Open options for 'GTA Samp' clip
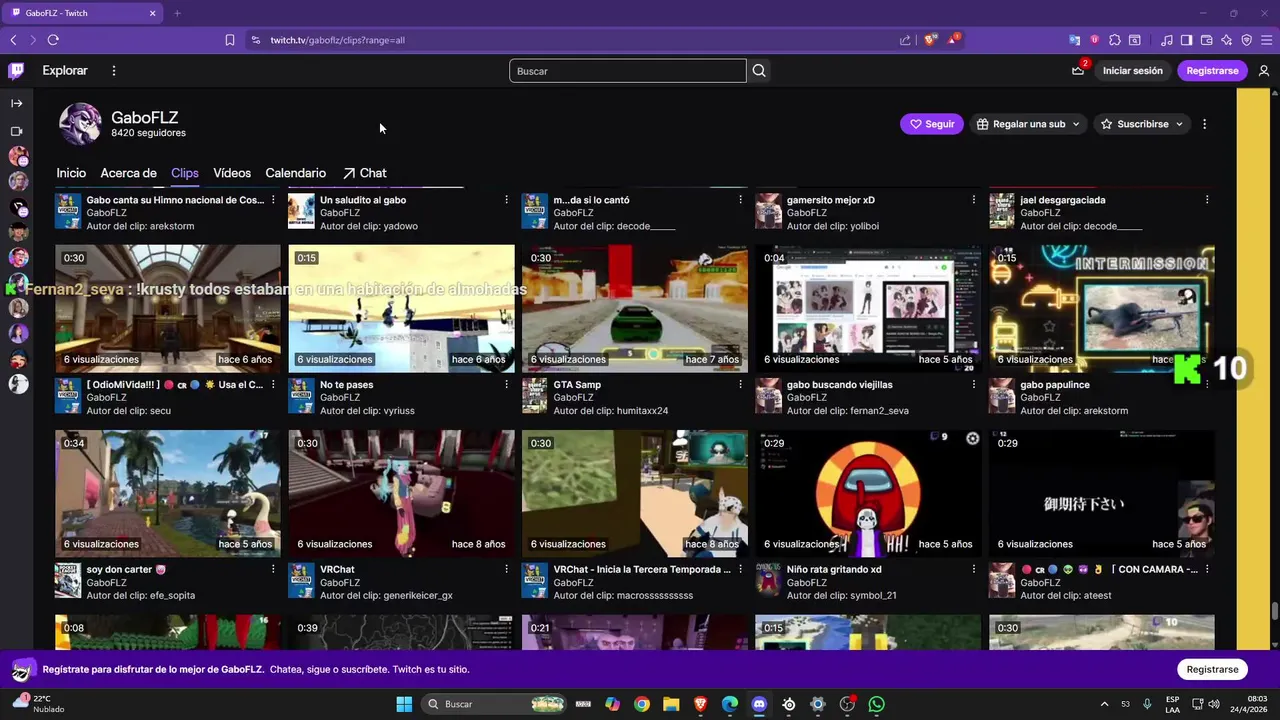Viewport: 1280px width, 720px height. (740, 385)
